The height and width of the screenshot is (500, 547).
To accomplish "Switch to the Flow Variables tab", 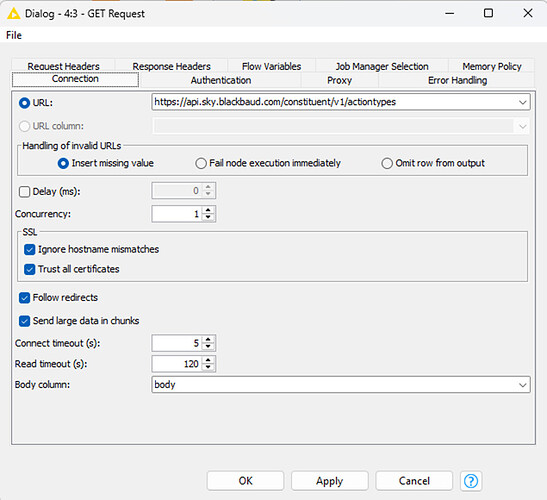I will pos(271,66).
